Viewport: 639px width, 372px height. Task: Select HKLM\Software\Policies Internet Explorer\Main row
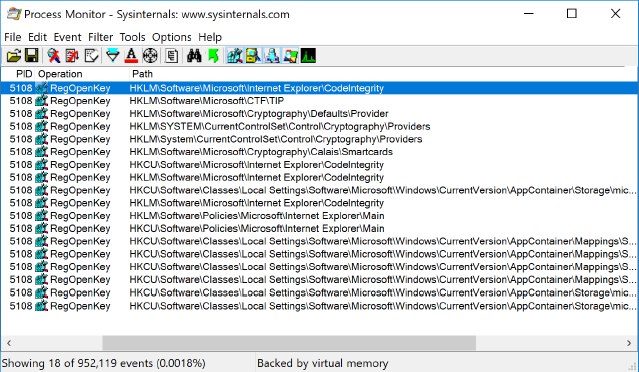[x=320, y=216]
